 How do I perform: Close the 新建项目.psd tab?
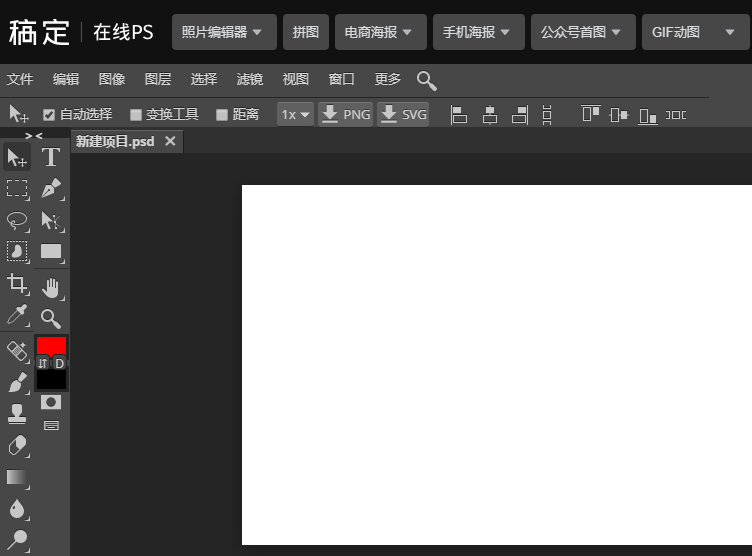(x=170, y=141)
